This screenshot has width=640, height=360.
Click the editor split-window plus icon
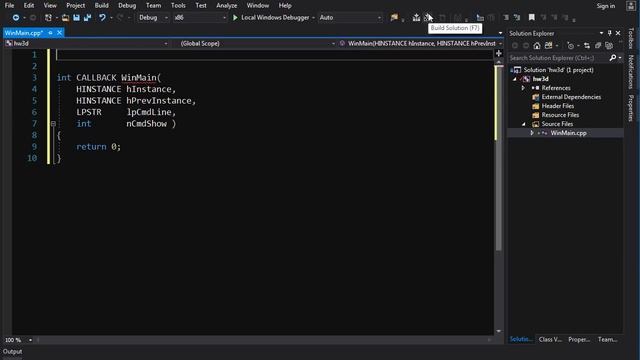(x=499, y=53)
